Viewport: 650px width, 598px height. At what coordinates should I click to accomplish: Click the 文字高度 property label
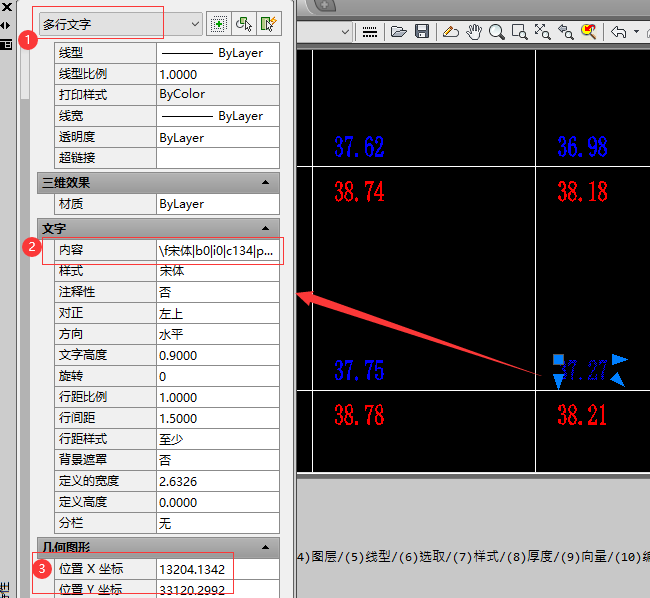click(x=83, y=355)
